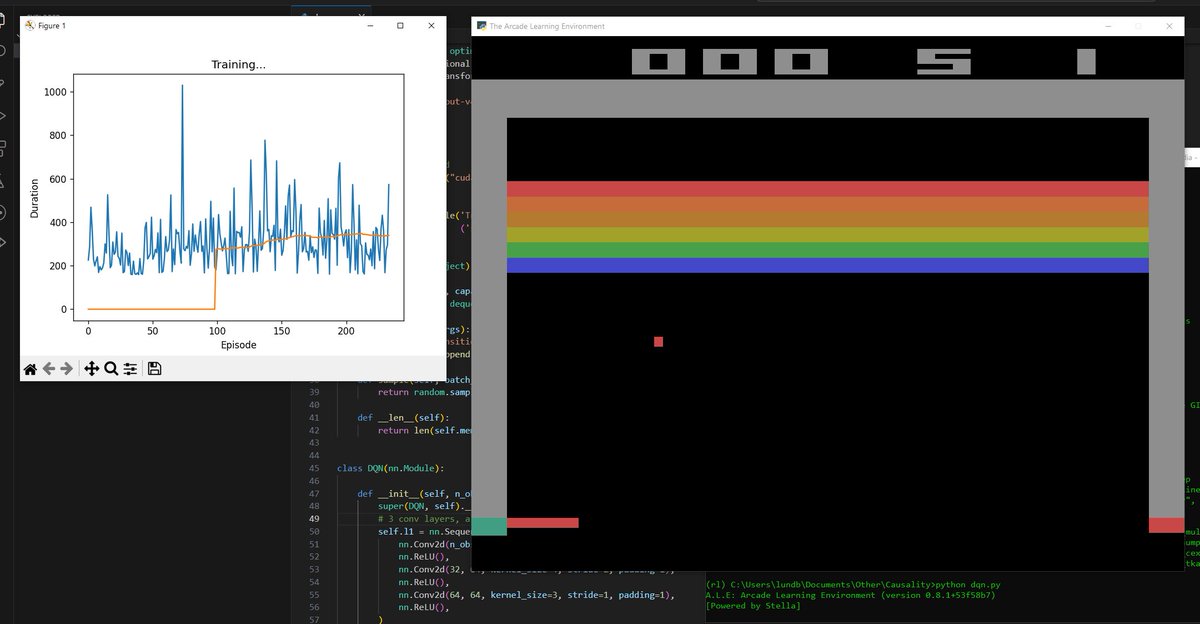Viewport: 1200px width, 624px height.
Task: Maximize the Arcade Learning Environment window
Action: click(1138, 26)
